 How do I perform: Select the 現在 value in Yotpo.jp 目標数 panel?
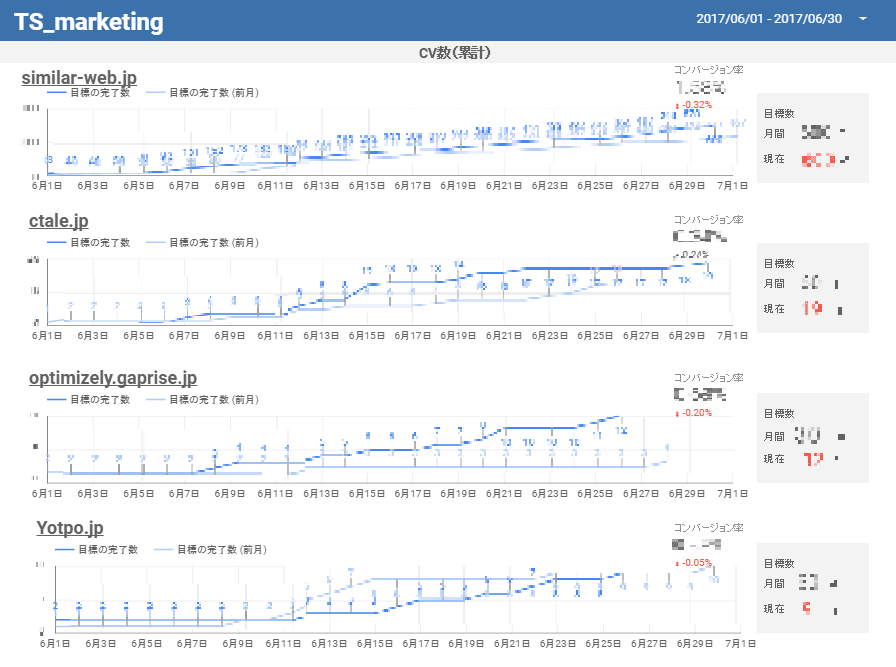tap(812, 608)
